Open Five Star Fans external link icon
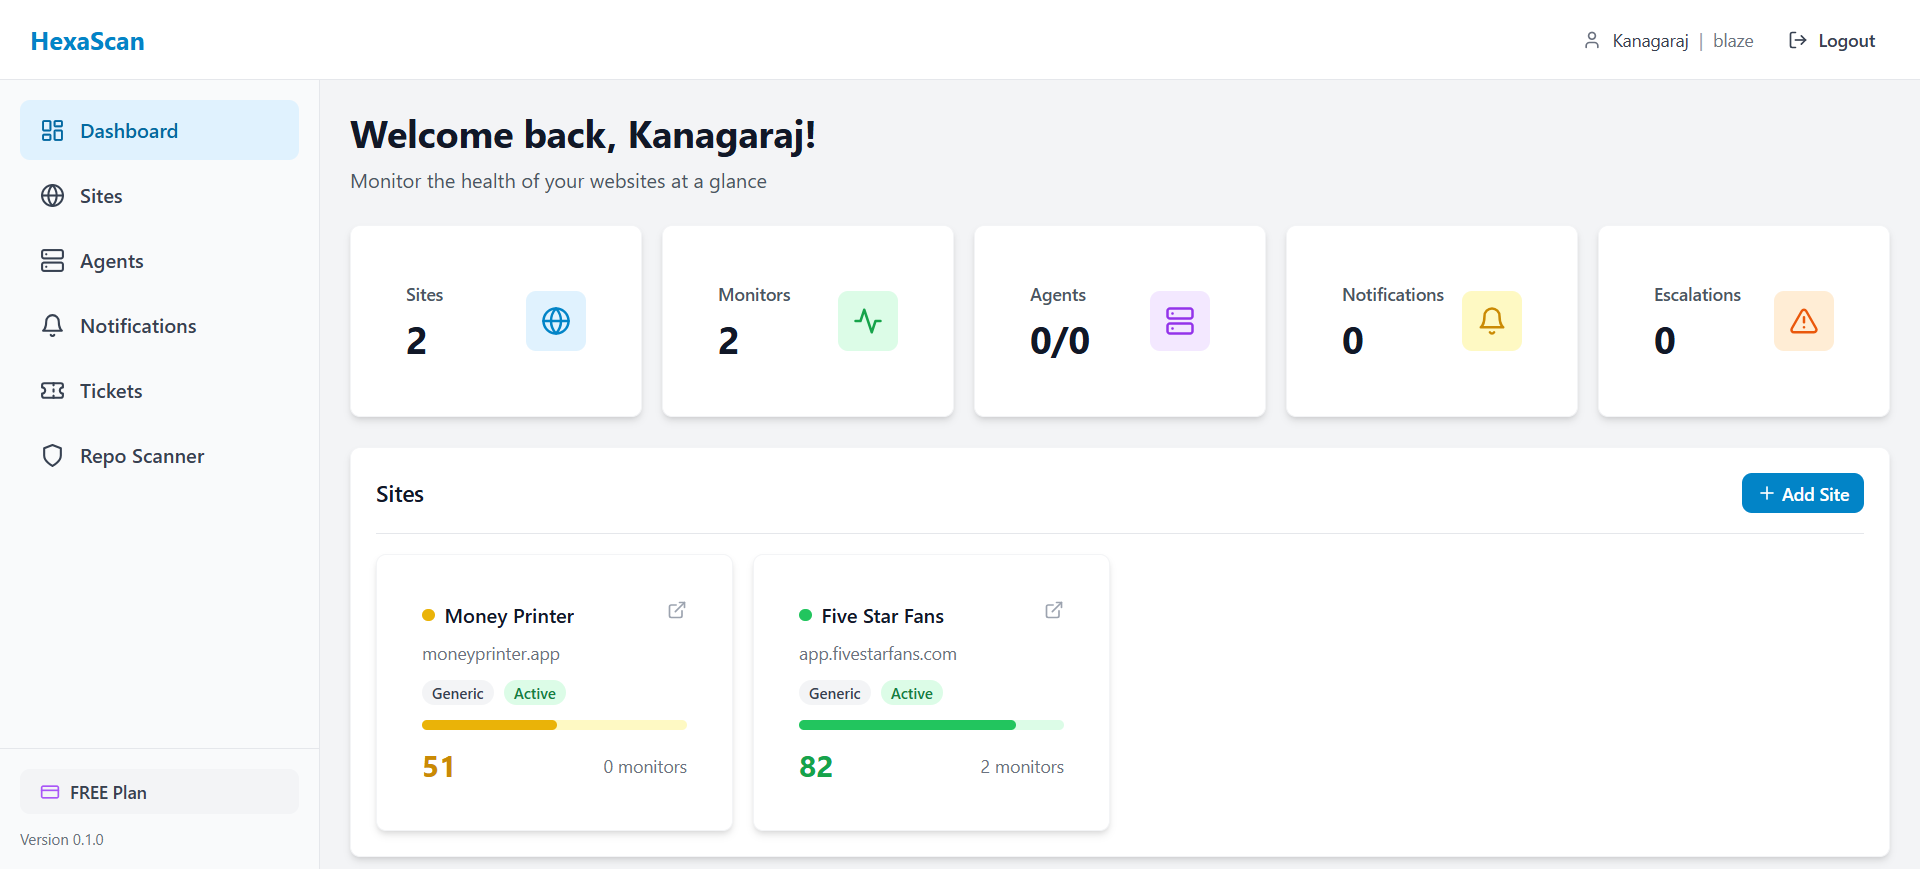Viewport: 1920px width, 869px height. pyautogui.click(x=1054, y=610)
